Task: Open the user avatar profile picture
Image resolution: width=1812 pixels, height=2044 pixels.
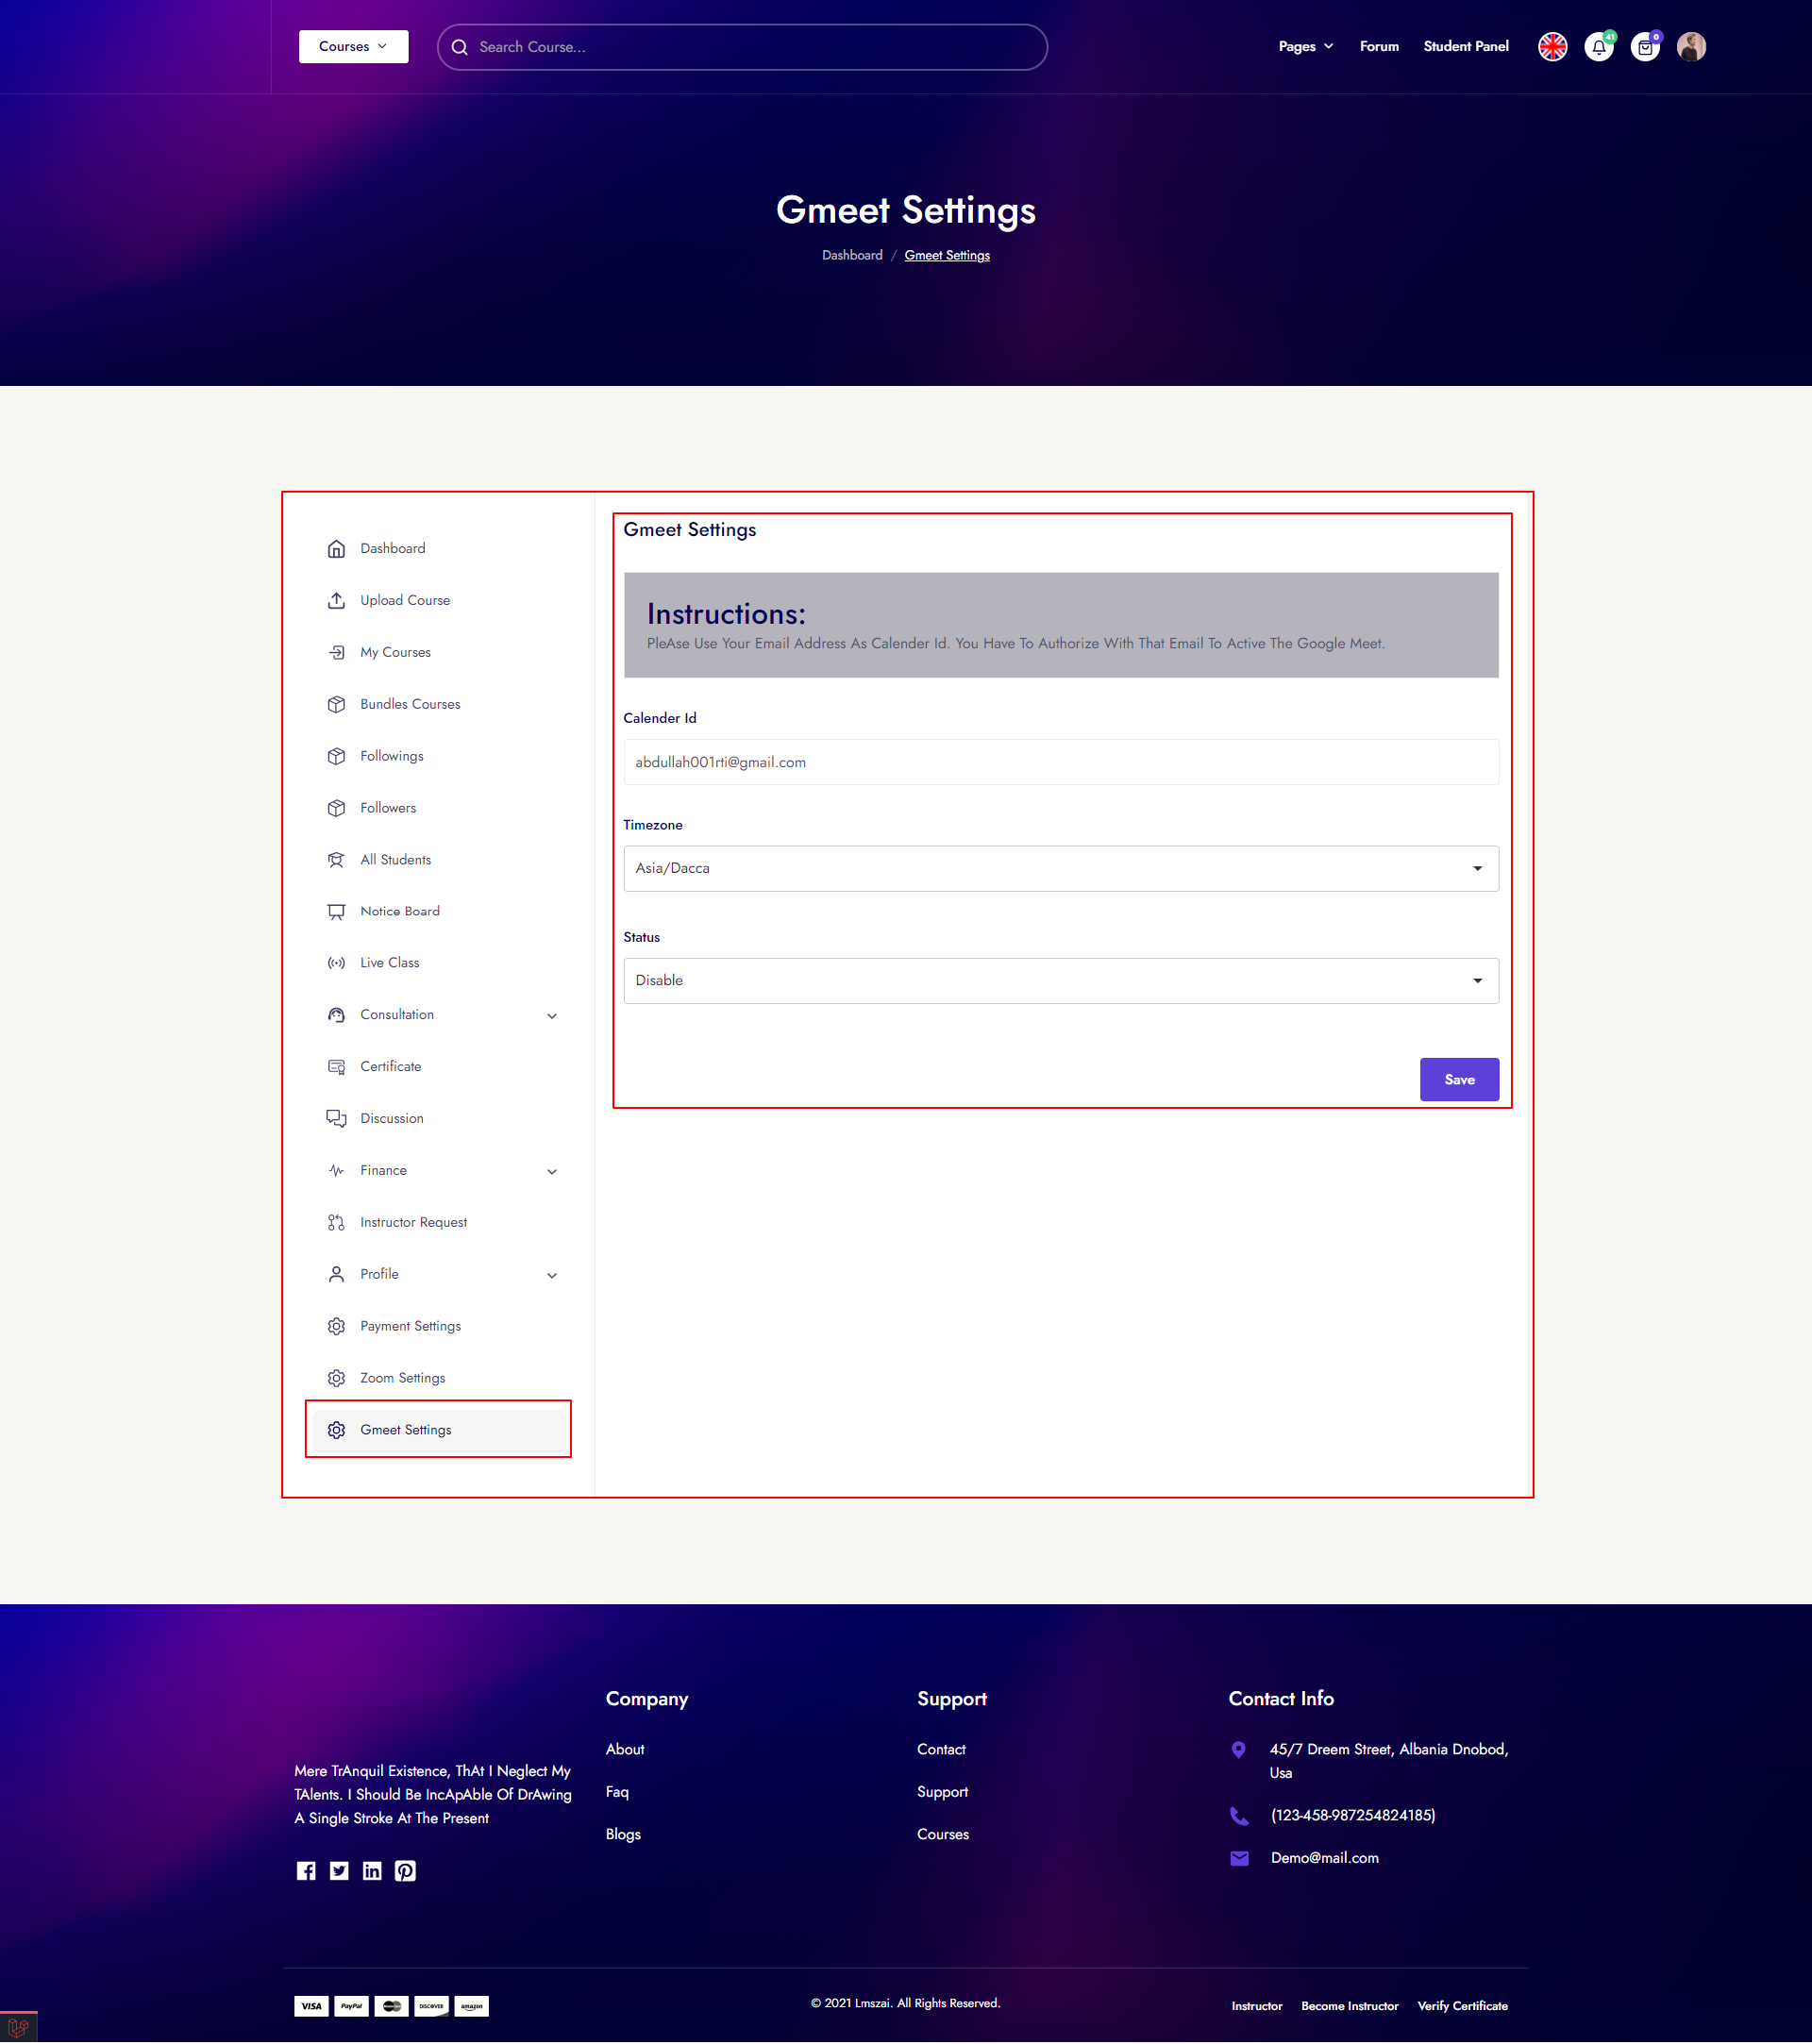Action: 1691,47
